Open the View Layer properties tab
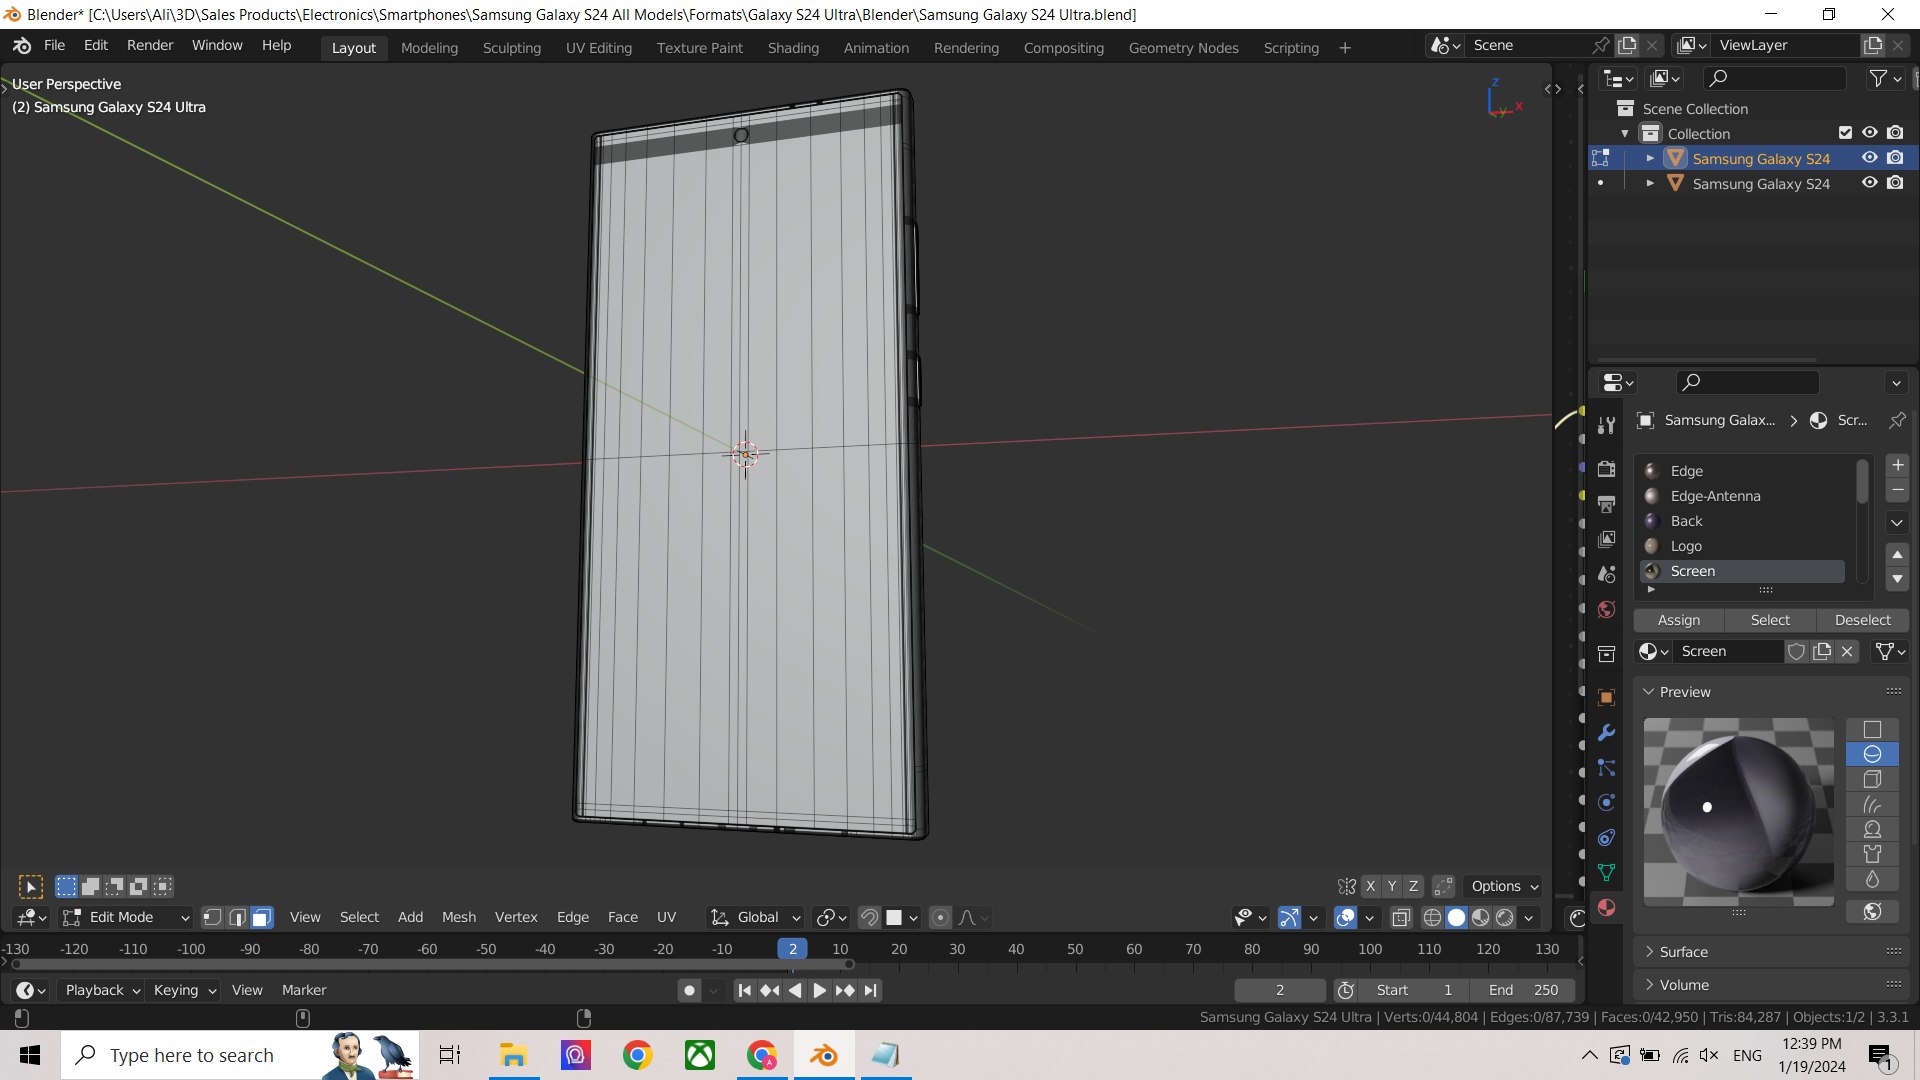Viewport: 1920px width, 1080px height. 1606,539
